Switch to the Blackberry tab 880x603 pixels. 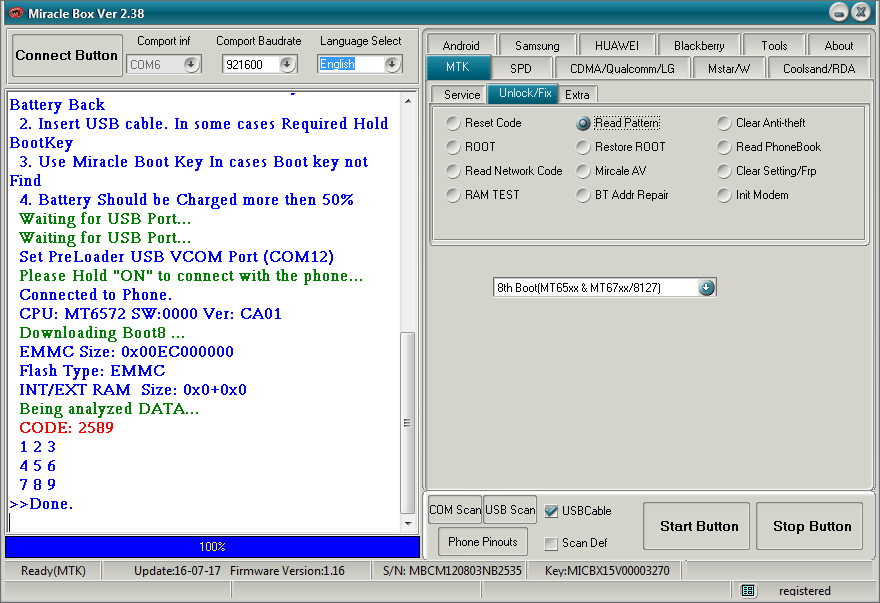click(x=699, y=45)
